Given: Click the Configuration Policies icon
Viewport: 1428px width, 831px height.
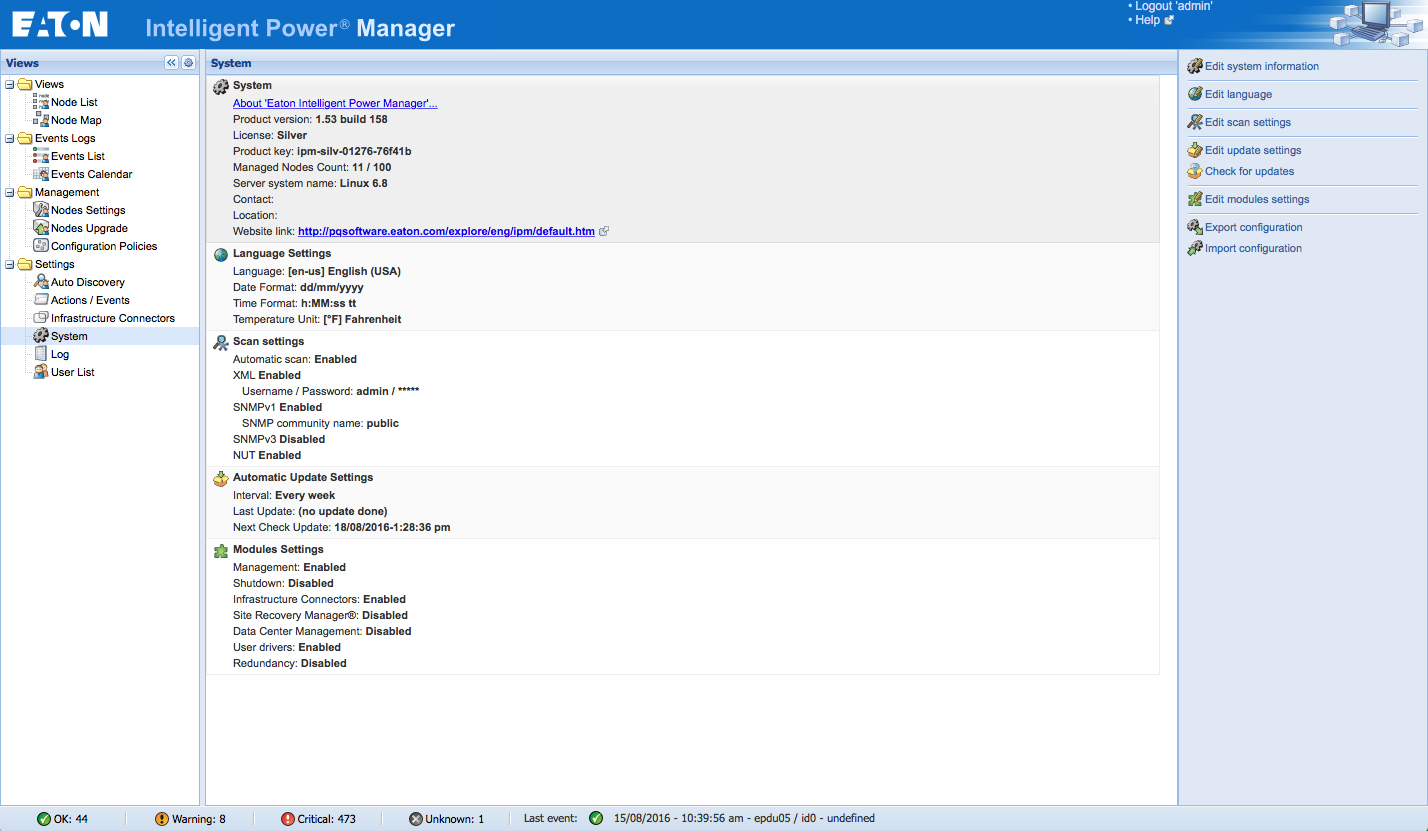Looking at the screenshot, I should (41, 246).
